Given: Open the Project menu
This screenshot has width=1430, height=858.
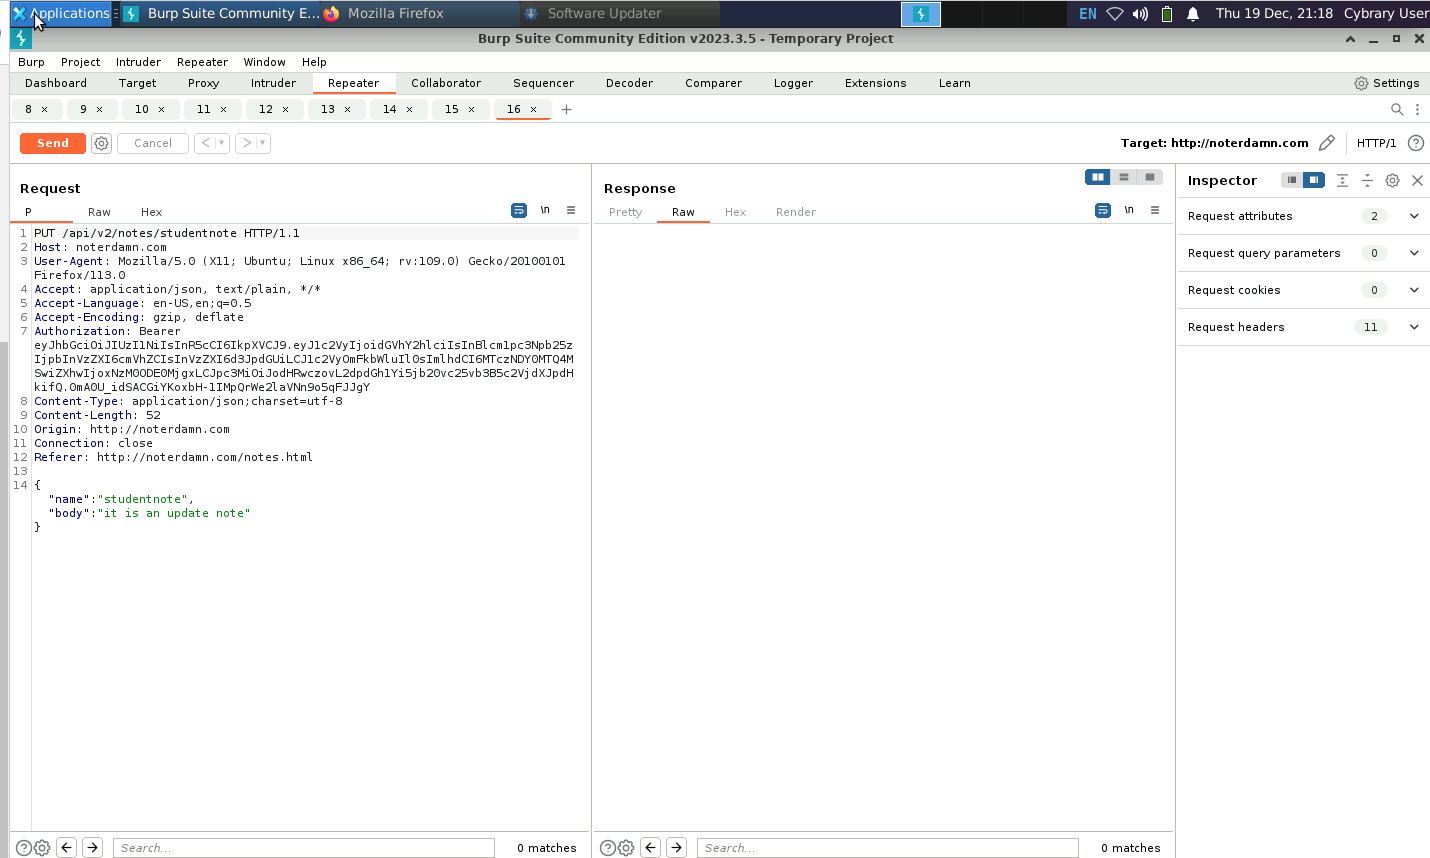Looking at the screenshot, I should pyautogui.click(x=80, y=62).
